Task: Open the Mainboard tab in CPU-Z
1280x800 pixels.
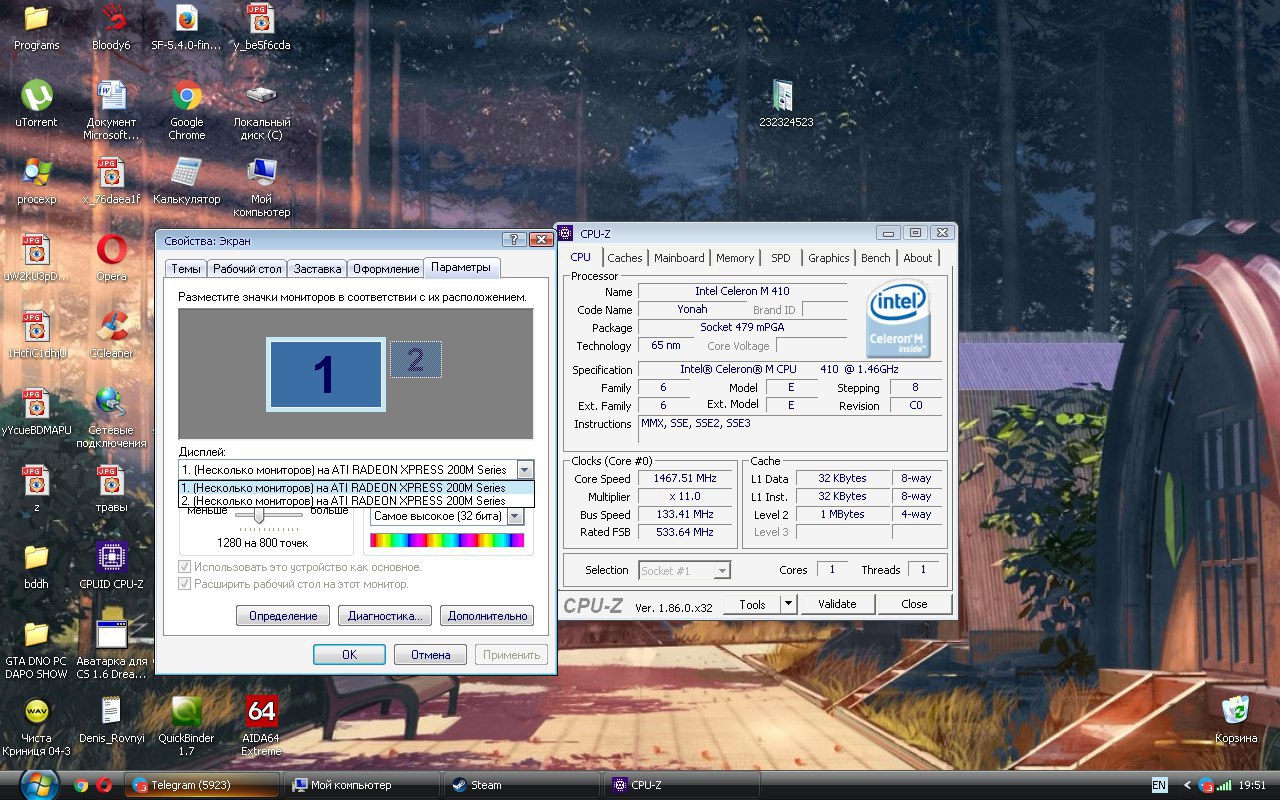Action: tap(679, 258)
